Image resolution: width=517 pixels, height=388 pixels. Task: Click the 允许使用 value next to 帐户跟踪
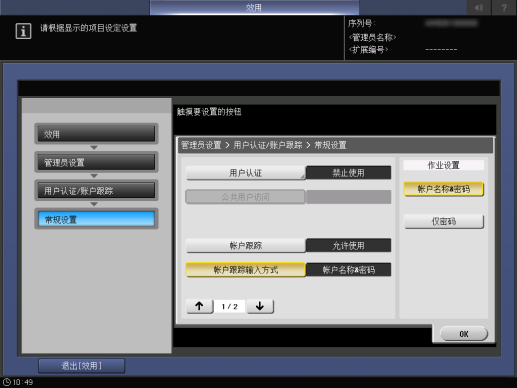tap(348, 245)
